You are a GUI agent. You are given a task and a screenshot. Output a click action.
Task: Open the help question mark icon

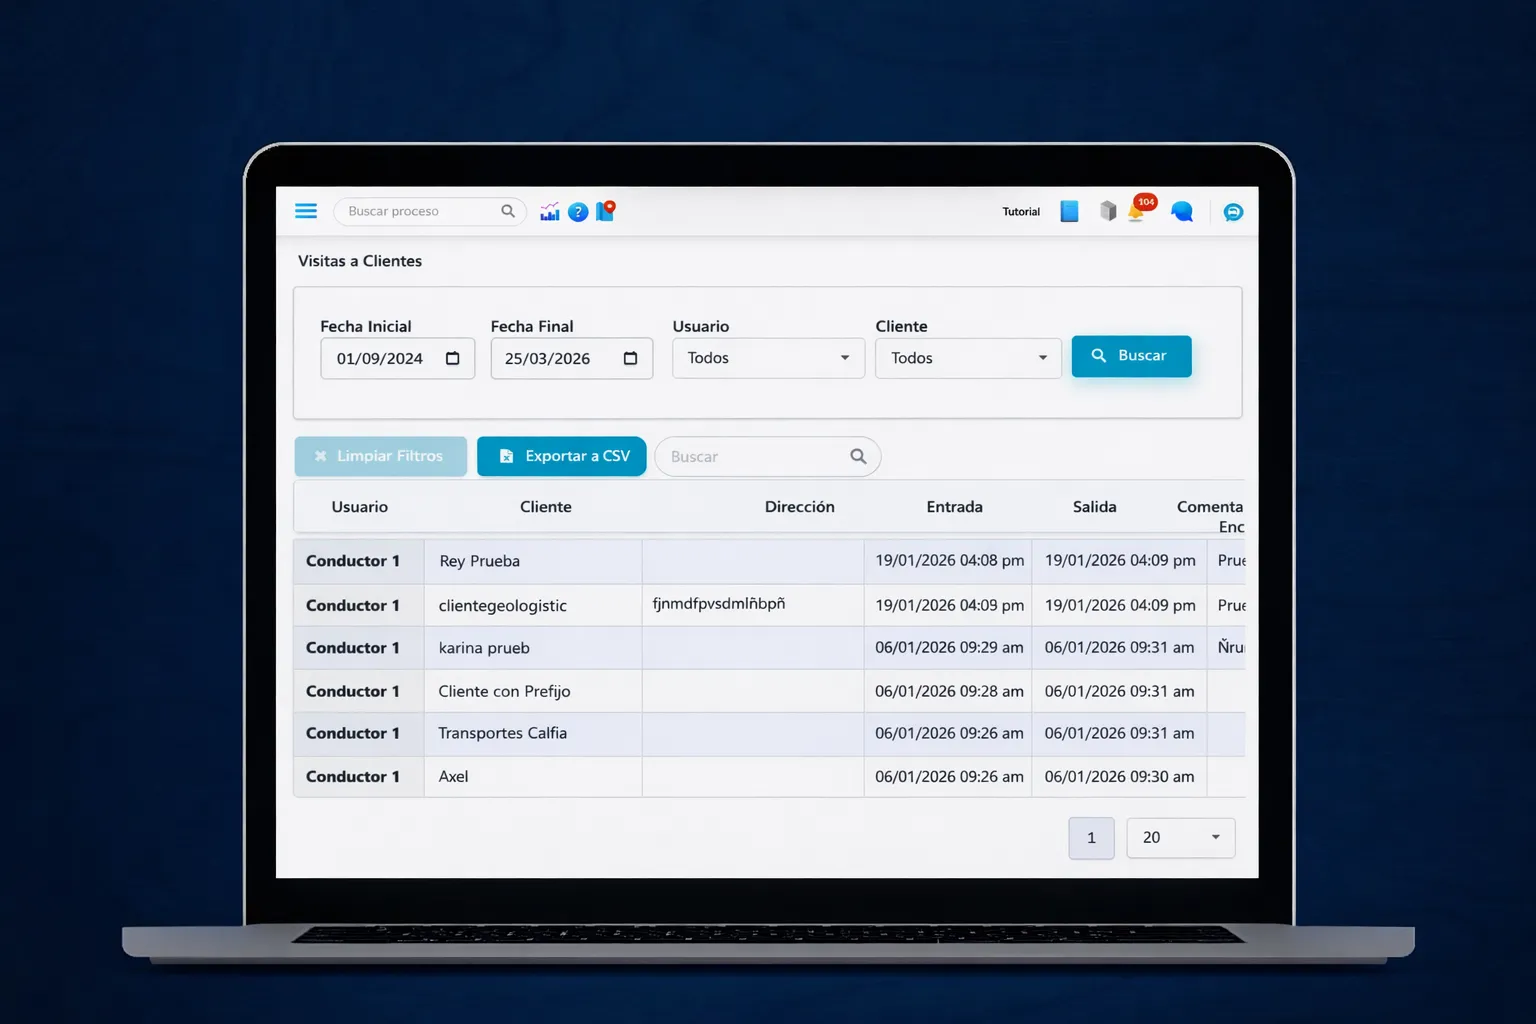[578, 212]
